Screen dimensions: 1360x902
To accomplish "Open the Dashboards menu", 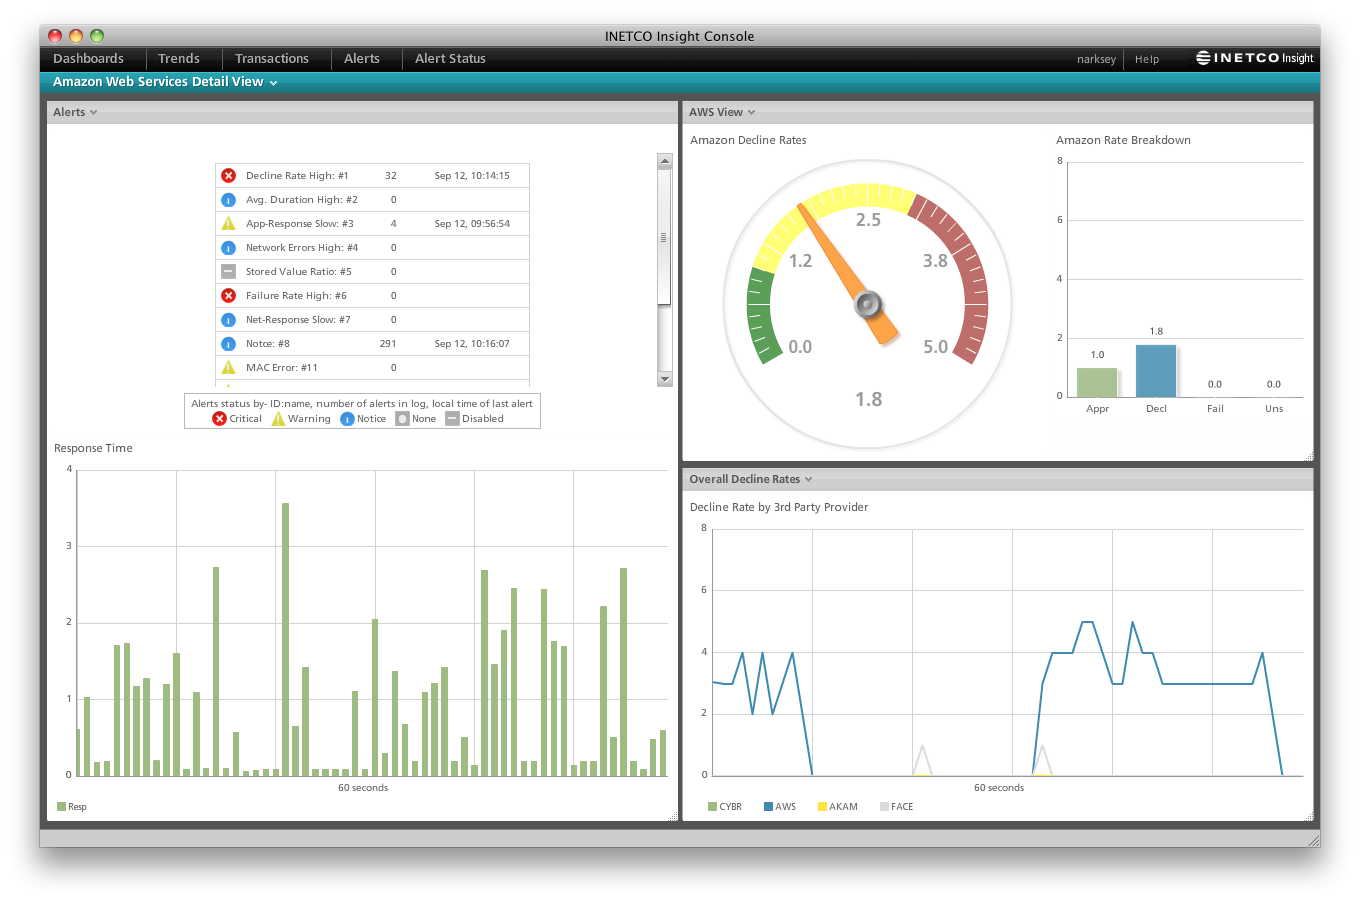I will [88, 59].
